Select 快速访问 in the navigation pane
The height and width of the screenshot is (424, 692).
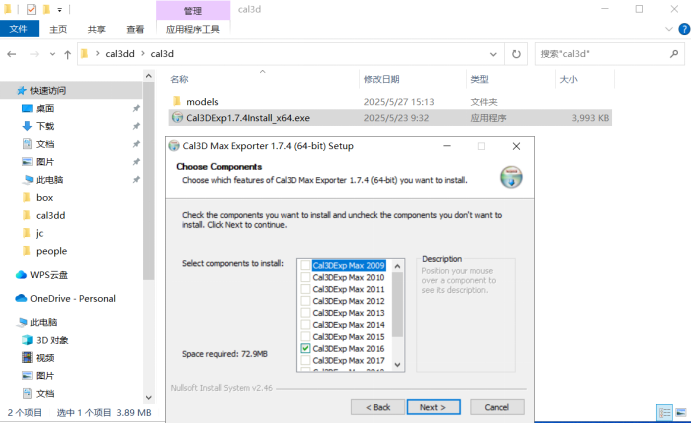[x=48, y=90]
